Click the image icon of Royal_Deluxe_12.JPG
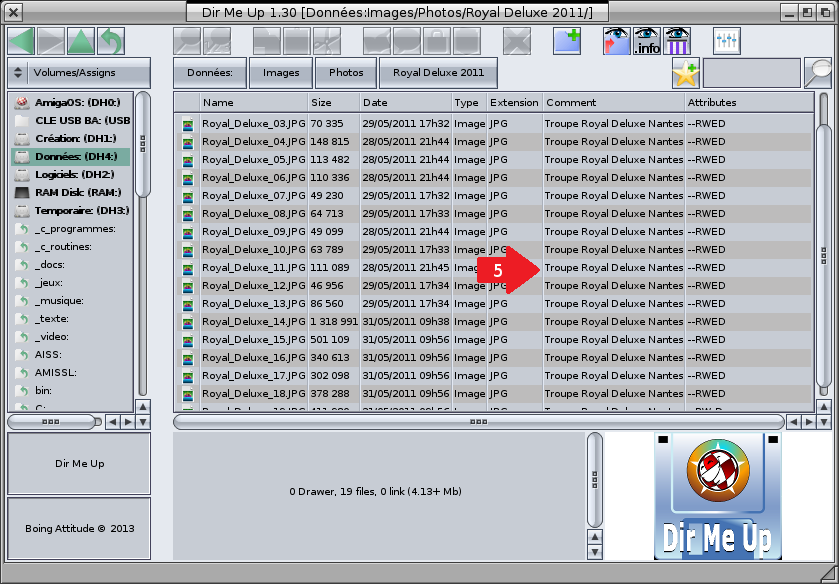The image size is (839, 584). click(188, 286)
